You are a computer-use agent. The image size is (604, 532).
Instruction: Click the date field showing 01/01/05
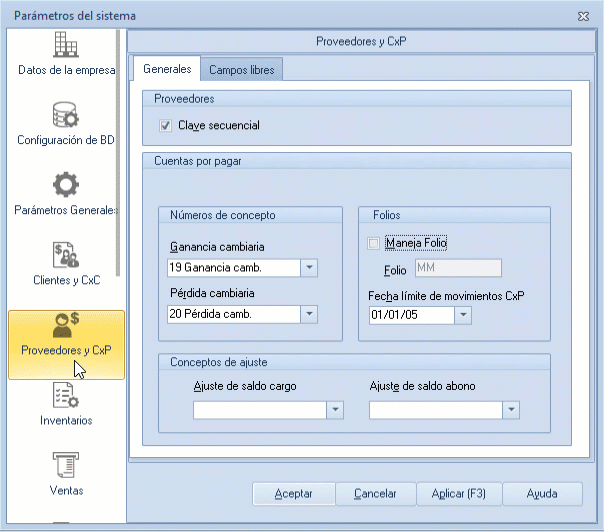point(412,315)
